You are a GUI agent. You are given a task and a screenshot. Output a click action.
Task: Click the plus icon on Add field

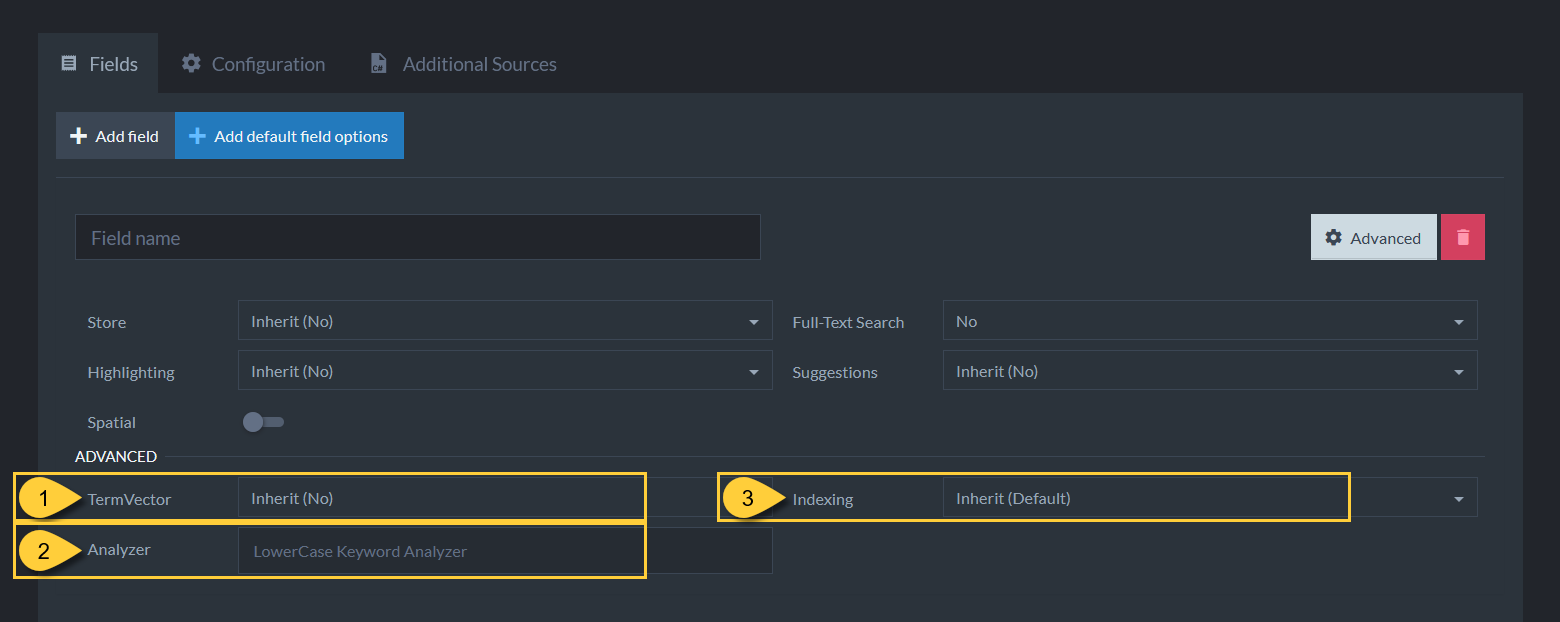pyautogui.click(x=79, y=136)
